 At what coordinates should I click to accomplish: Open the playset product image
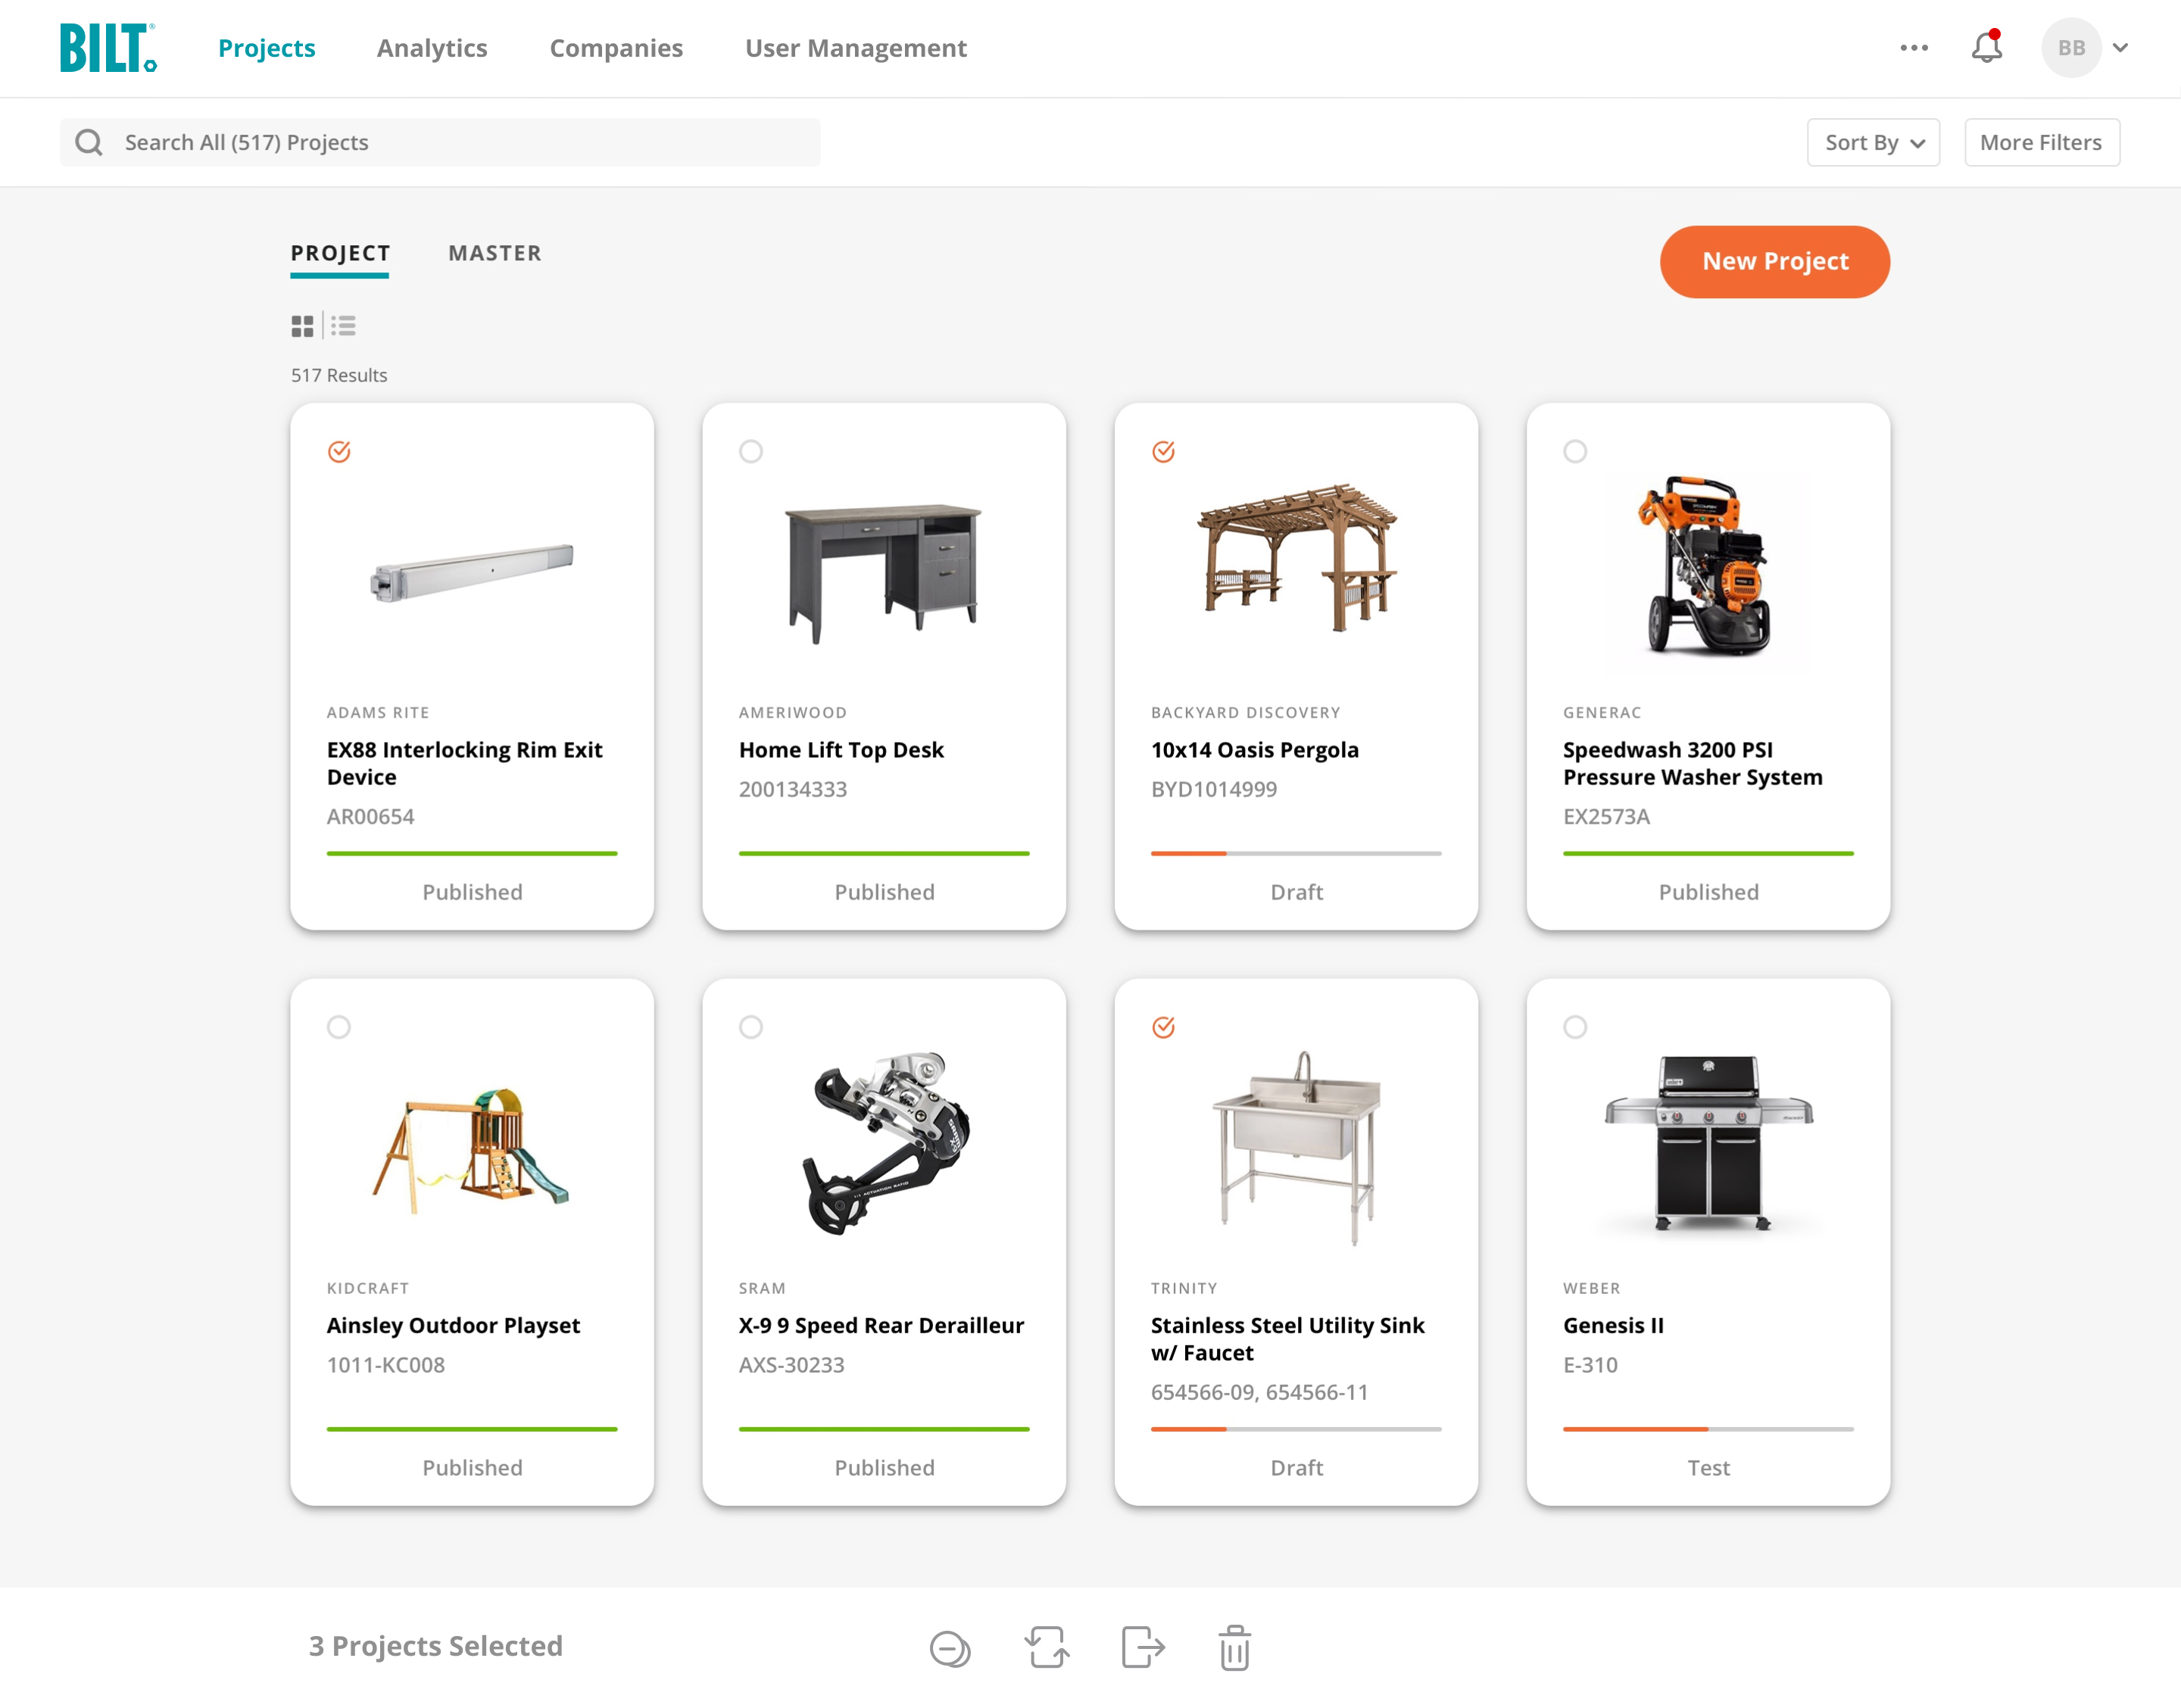[x=471, y=1150]
